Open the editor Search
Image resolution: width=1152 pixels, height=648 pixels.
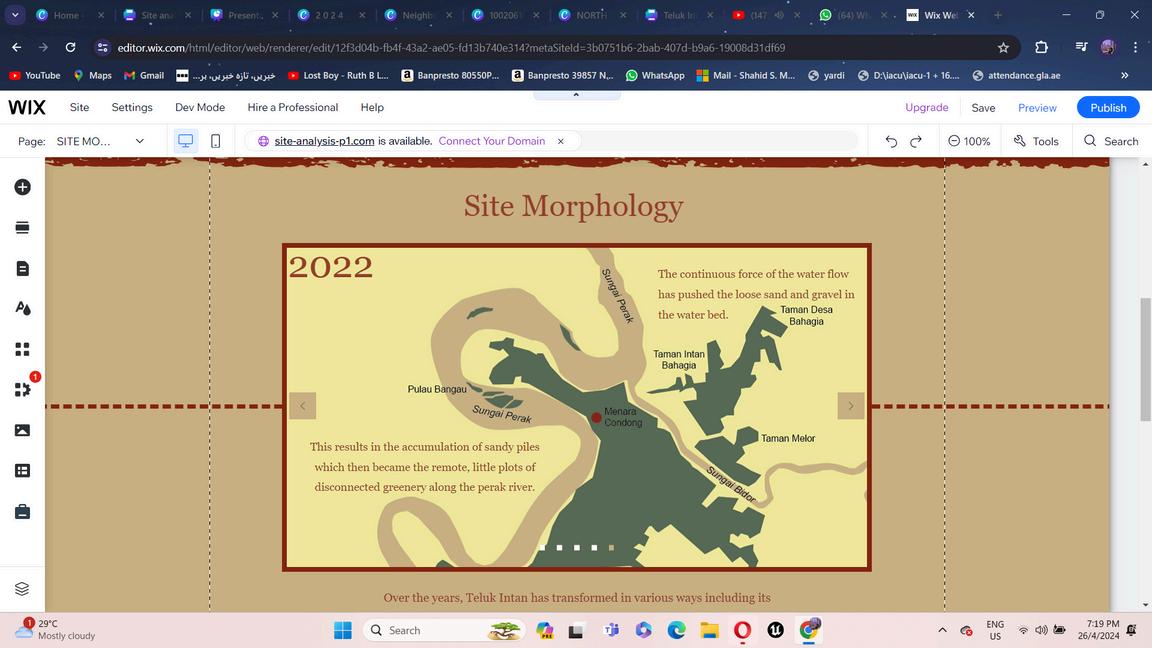click(1111, 141)
